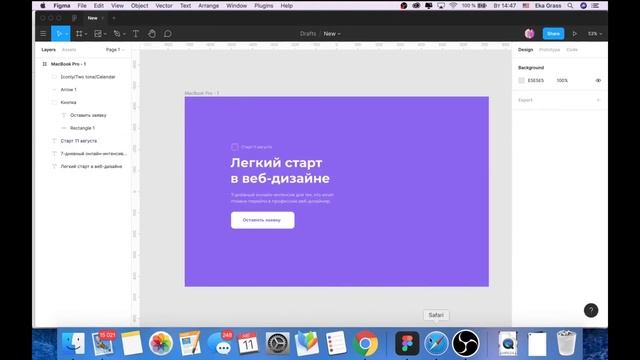
Task: Select the Rectangle shape tool
Action: tap(98, 34)
